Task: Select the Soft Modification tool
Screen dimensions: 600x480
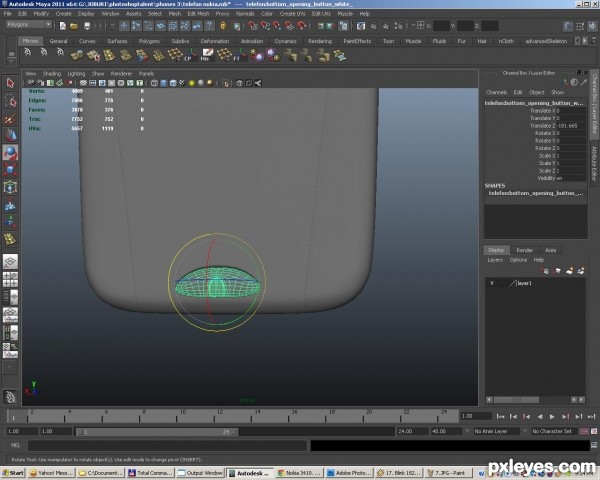Action: coord(10,205)
